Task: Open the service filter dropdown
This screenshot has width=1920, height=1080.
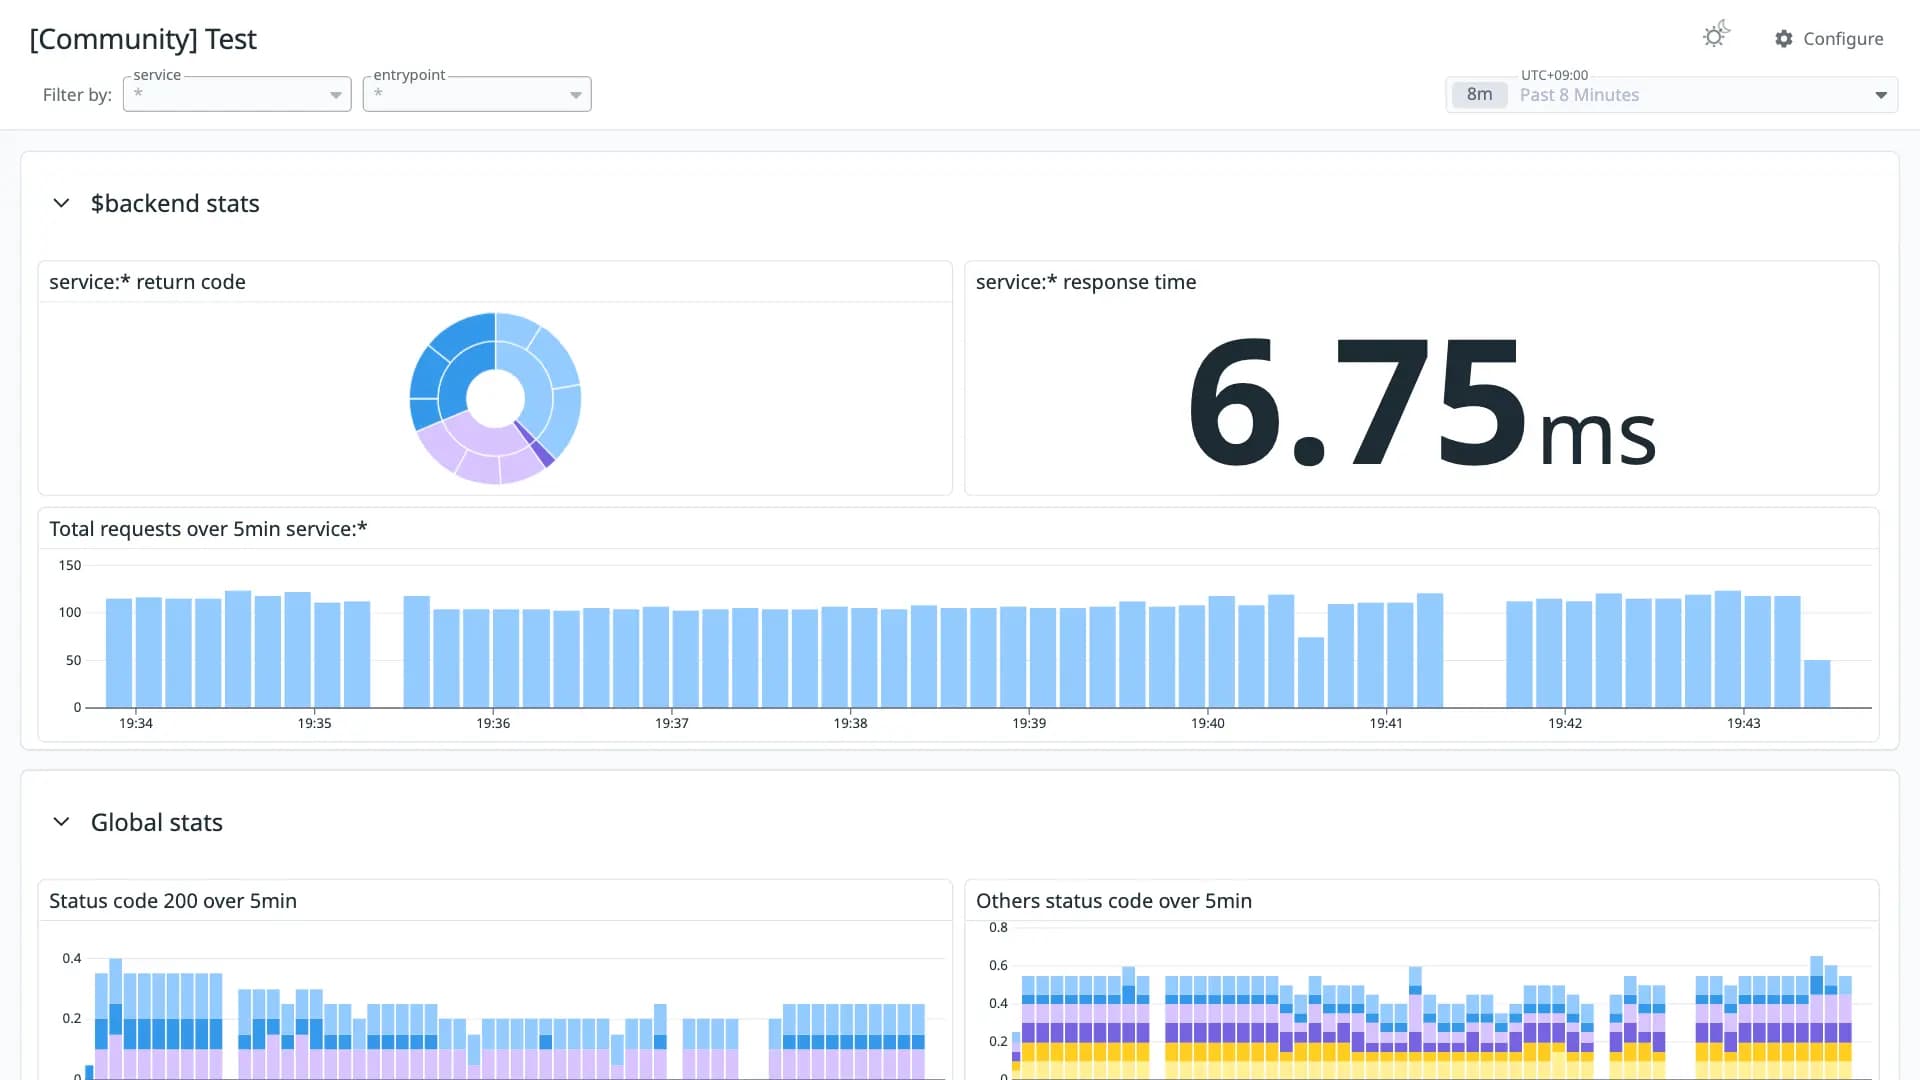Action: (237, 94)
